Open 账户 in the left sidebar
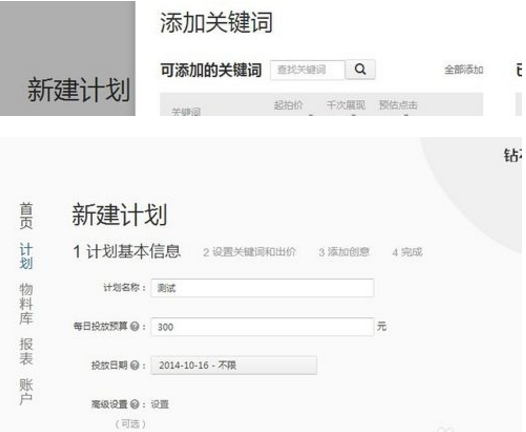Screen dimensions: 526x432 pyautogui.click(x=26, y=392)
